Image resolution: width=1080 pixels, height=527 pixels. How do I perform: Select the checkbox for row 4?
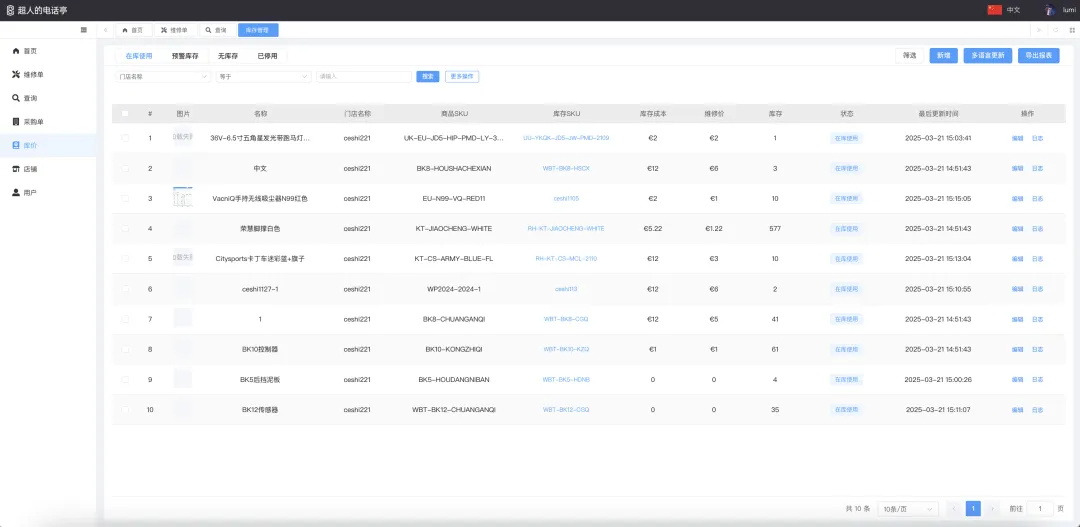pos(125,229)
